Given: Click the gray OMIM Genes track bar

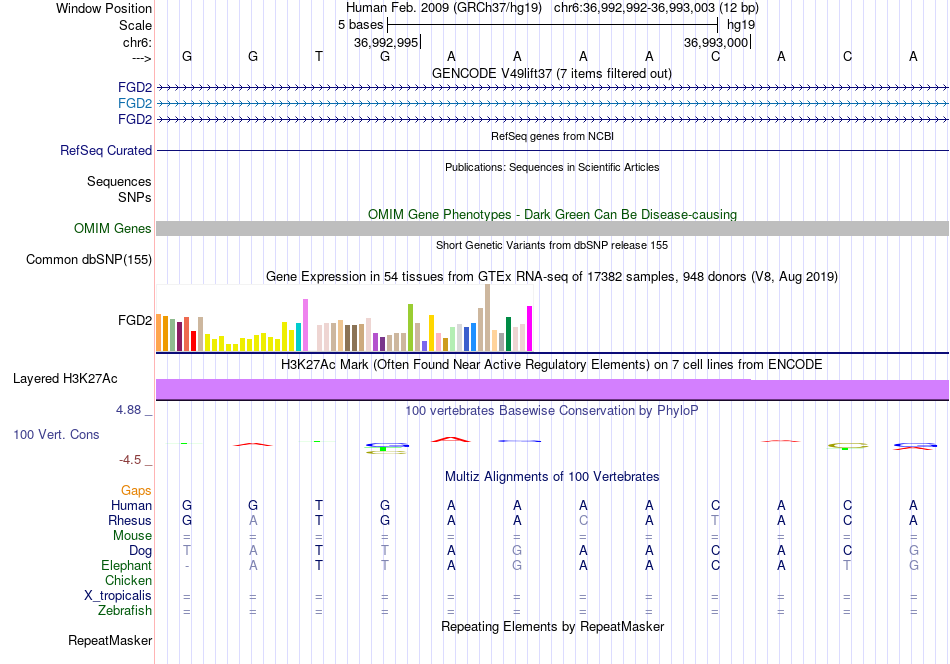Looking at the screenshot, I should pos(552,228).
